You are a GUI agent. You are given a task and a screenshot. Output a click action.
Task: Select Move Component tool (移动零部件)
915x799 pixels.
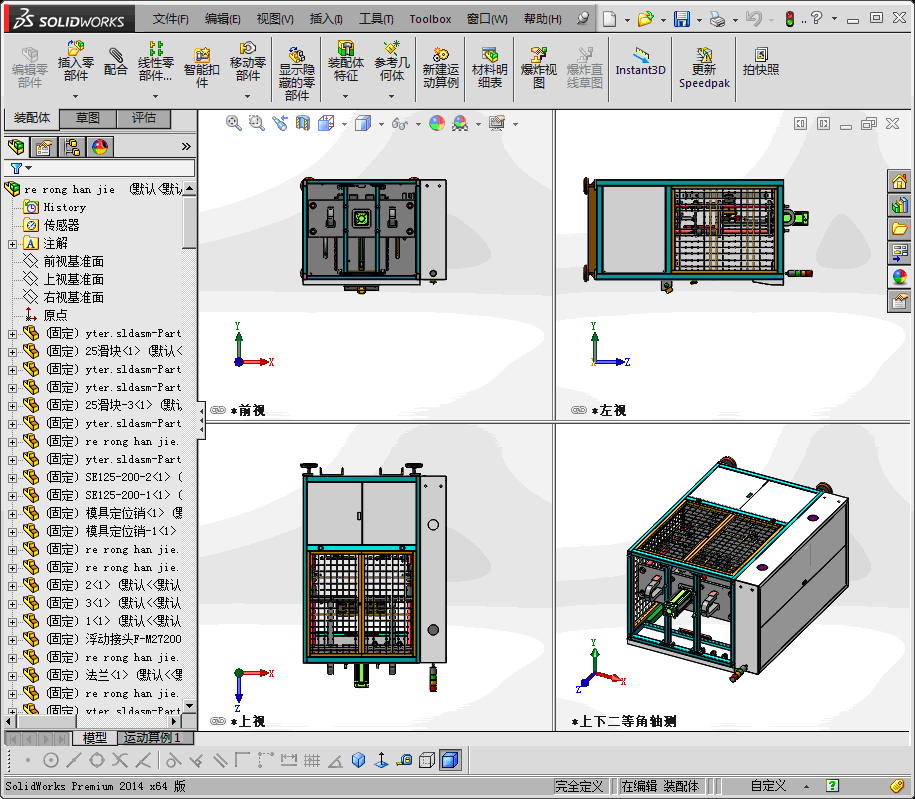(247, 61)
